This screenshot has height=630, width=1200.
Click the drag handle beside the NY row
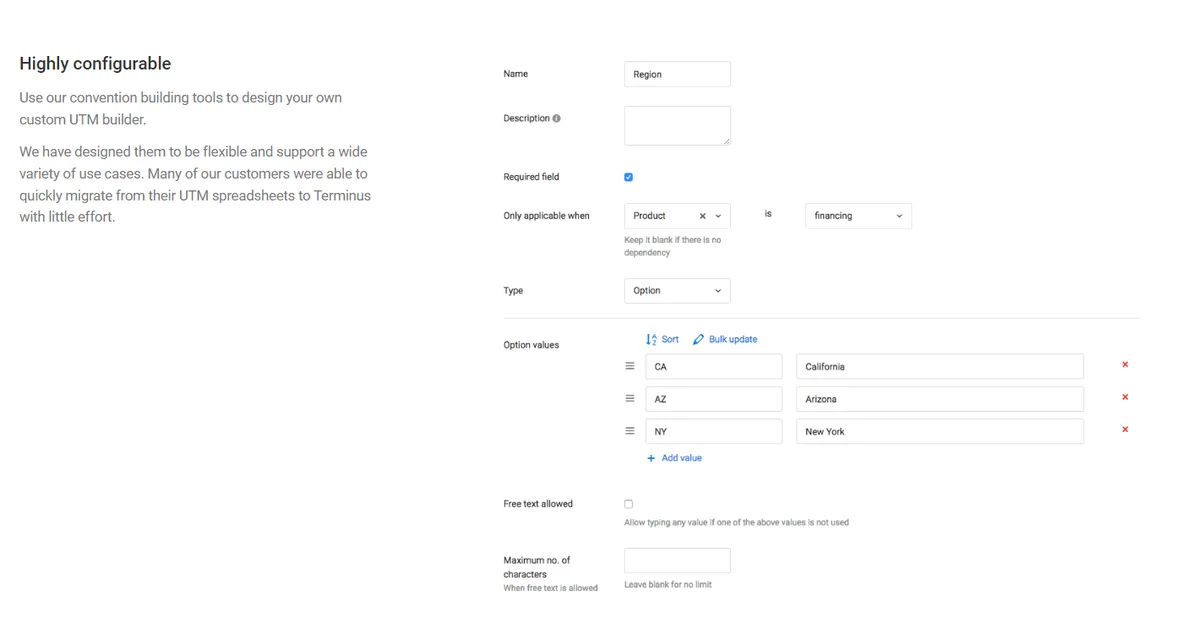tap(629, 430)
